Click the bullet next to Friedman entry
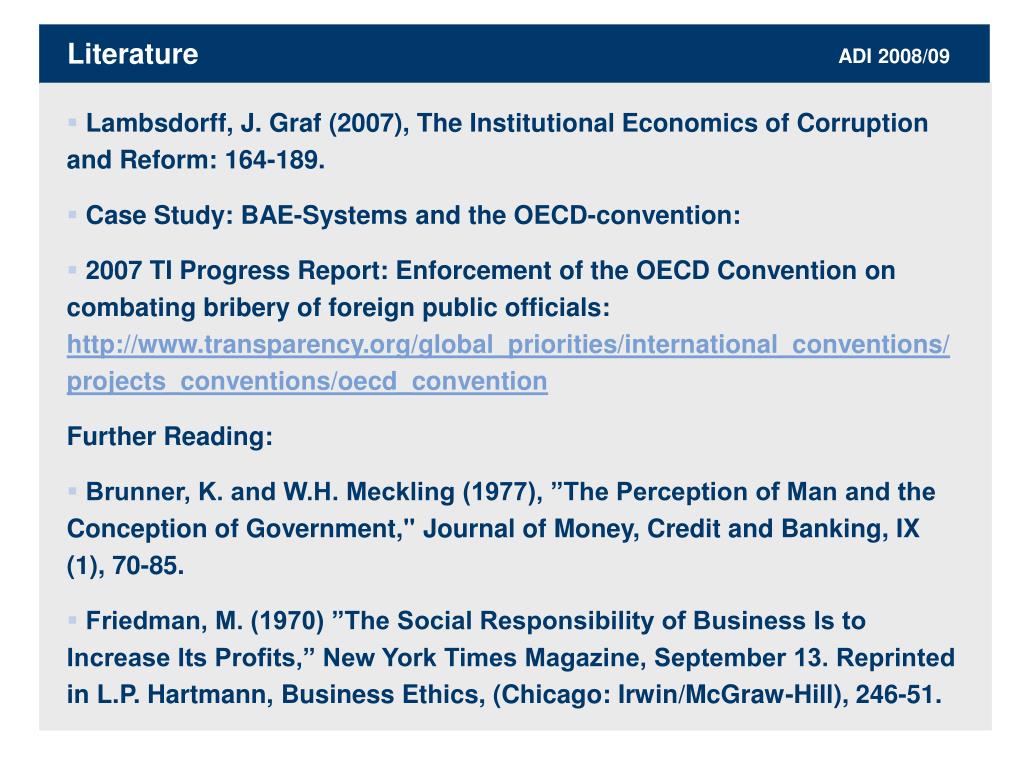The image size is (1024, 768). pyautogui.click(x=72, y=619)
